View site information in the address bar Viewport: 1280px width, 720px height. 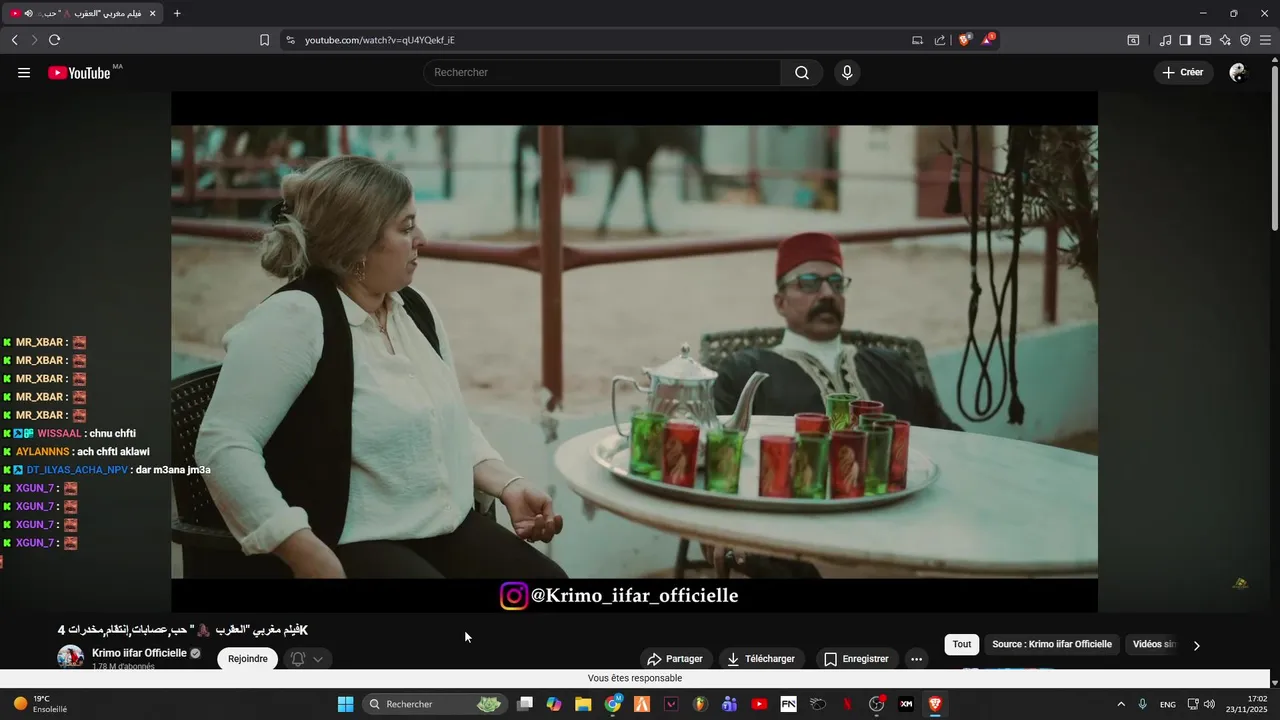[x=290, y=40]
